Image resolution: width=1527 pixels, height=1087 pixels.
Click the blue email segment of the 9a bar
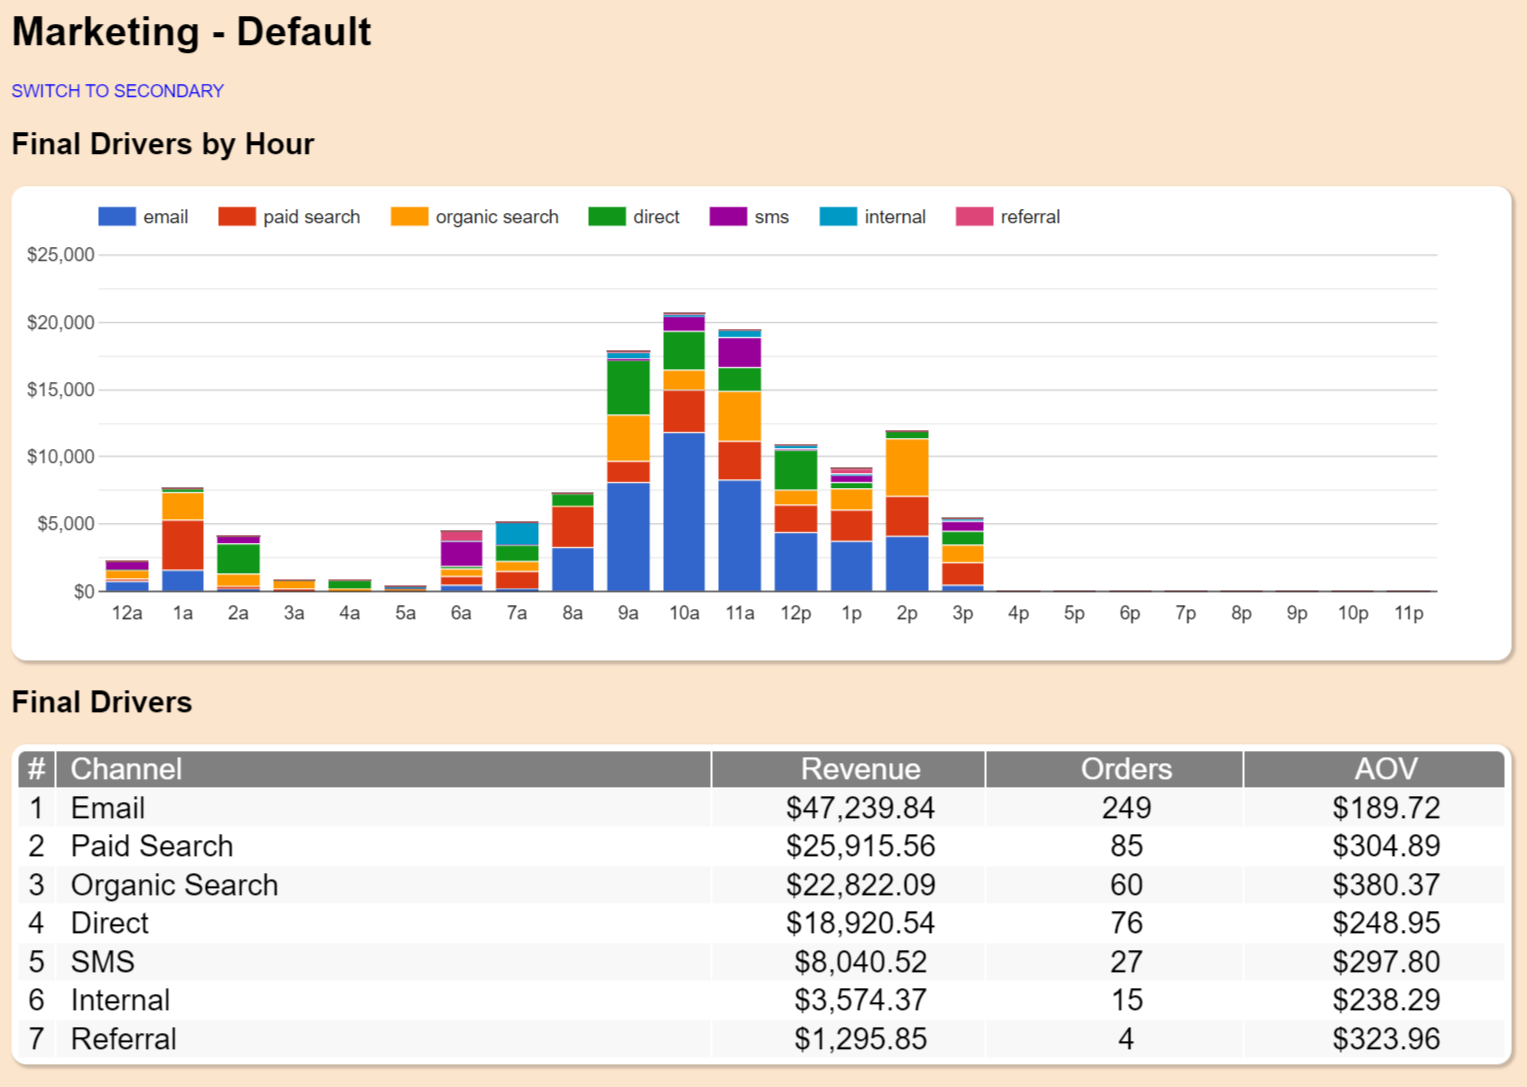coord(628,537)
